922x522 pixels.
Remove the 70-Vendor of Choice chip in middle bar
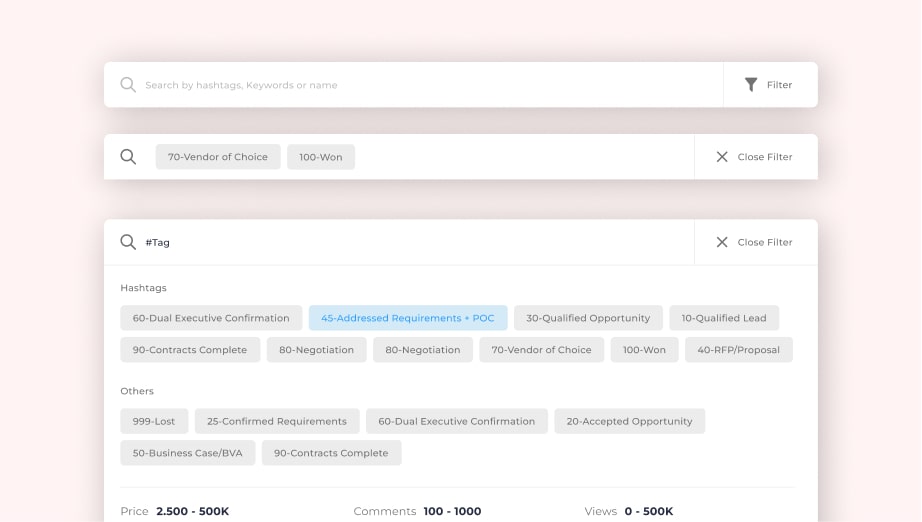[x=218, y=157]
